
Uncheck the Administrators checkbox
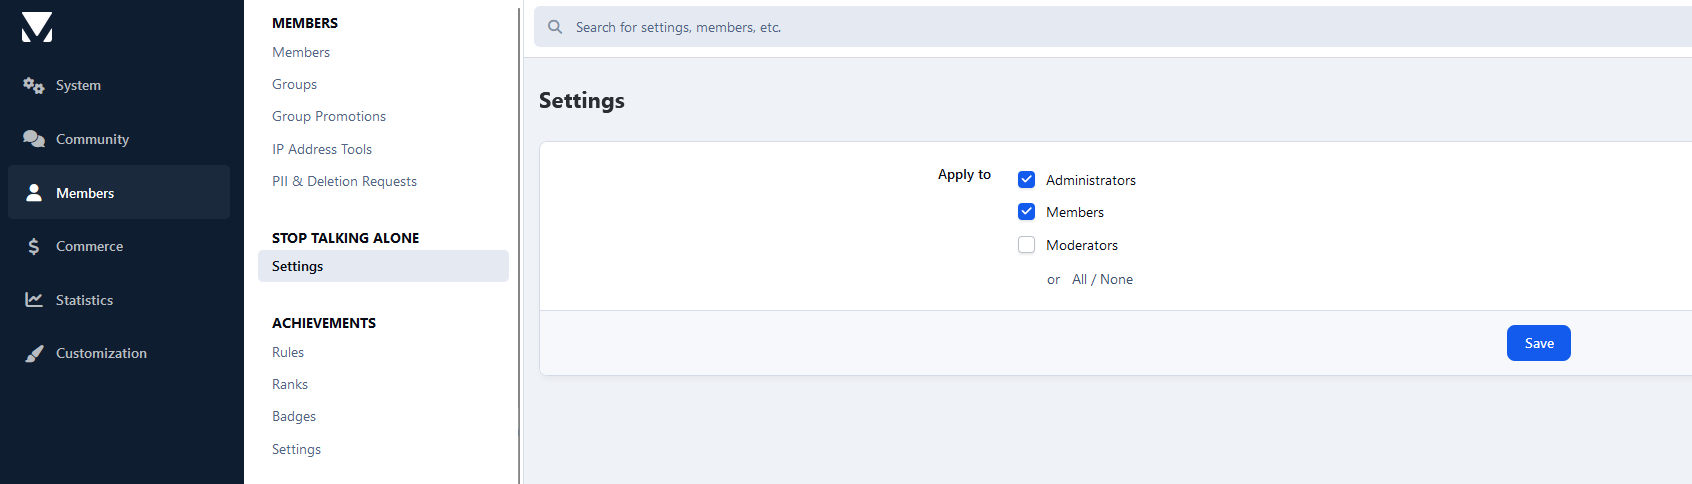[x=1026, y=180]
